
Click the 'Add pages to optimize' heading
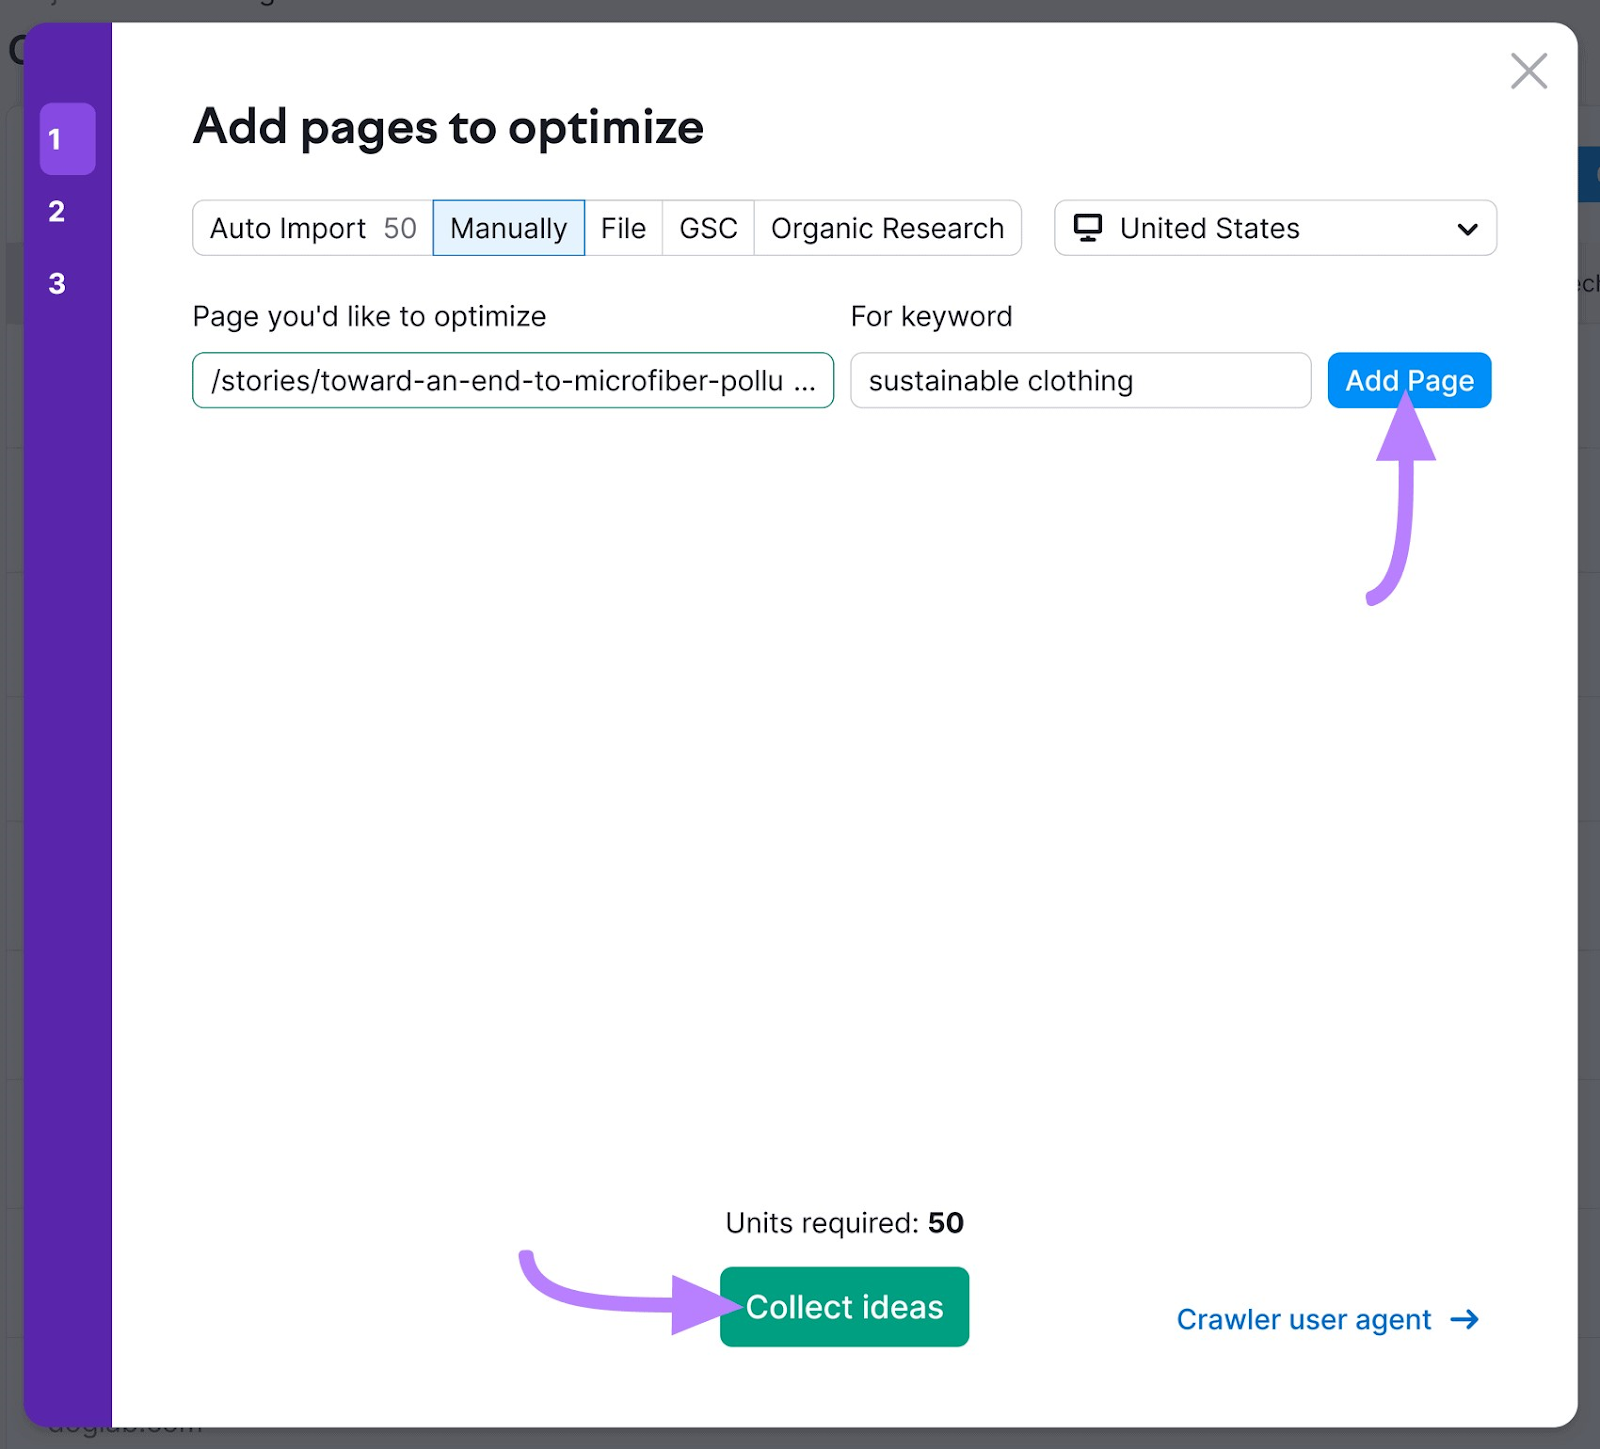(448, 127)
